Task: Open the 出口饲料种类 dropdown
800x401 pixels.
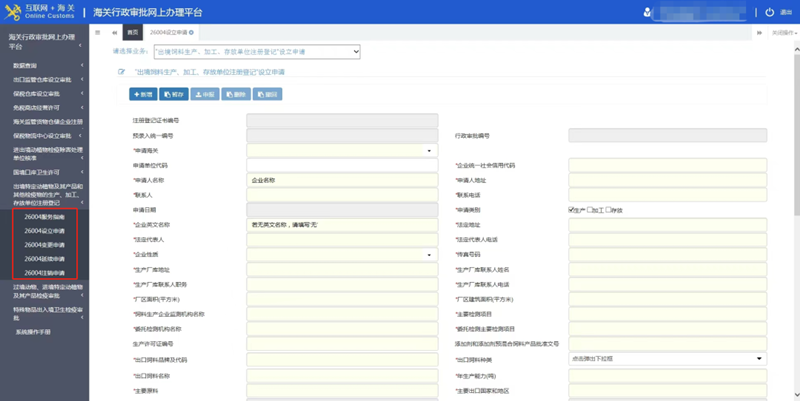Action: pyautogui.click(x=667, y=359)
